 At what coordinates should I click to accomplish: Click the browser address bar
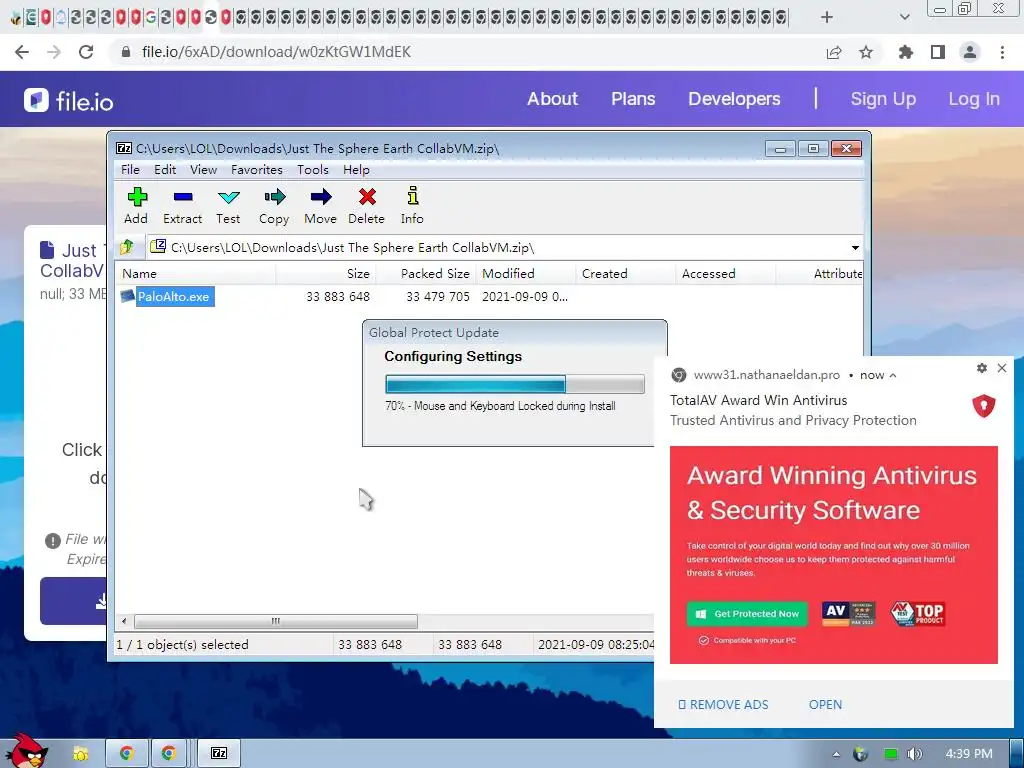pos(470,52)
